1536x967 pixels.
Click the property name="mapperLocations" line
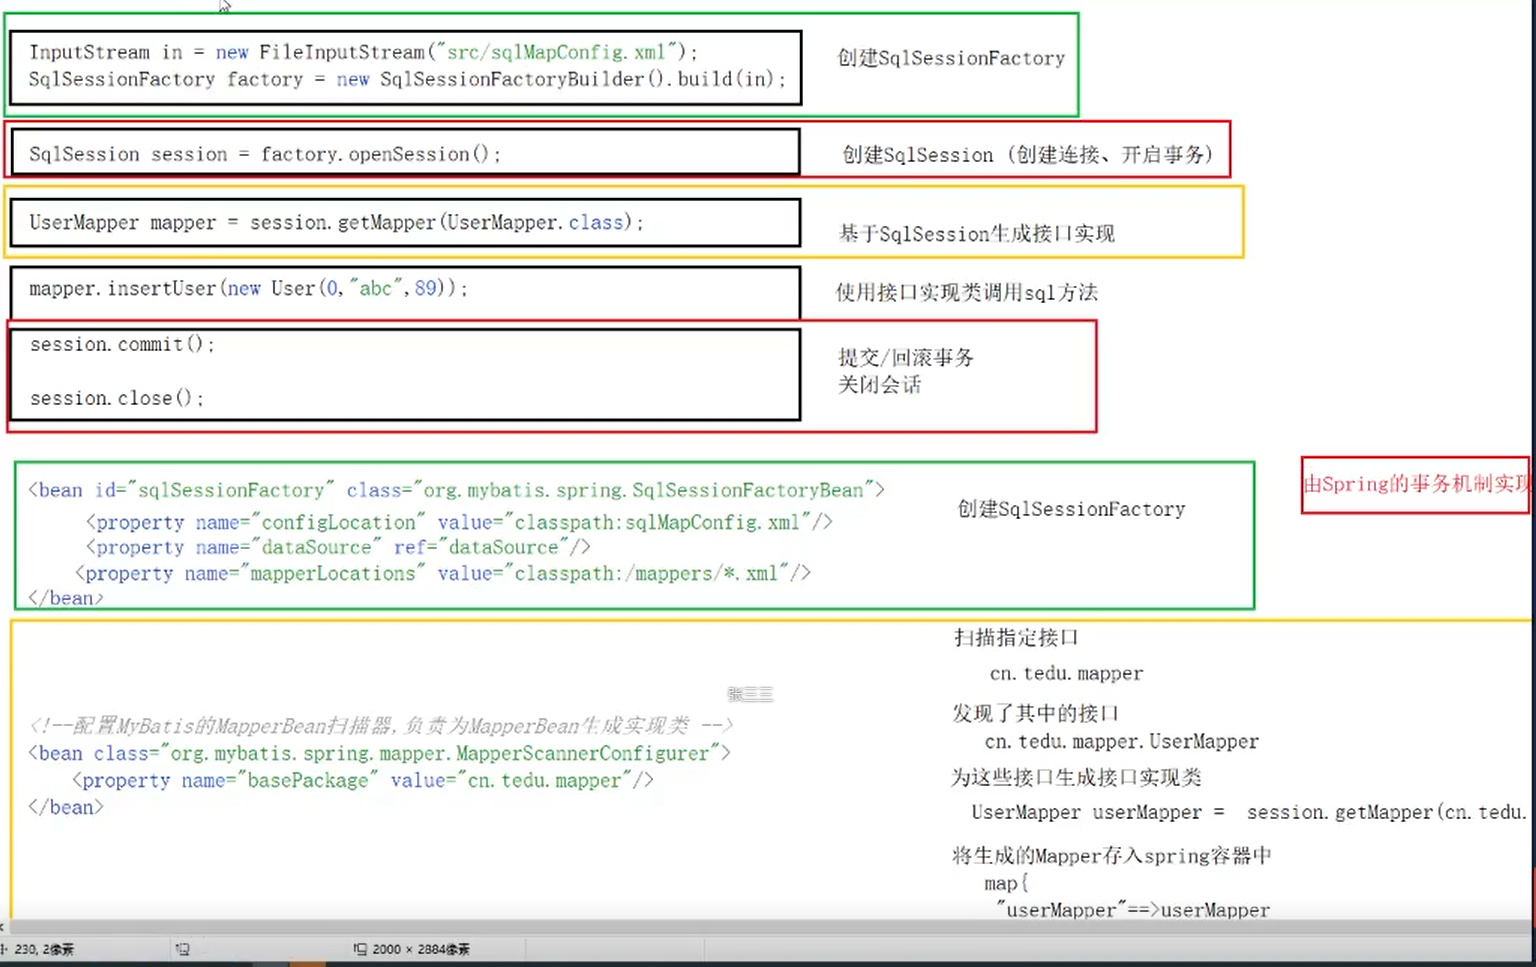point(443,573)
